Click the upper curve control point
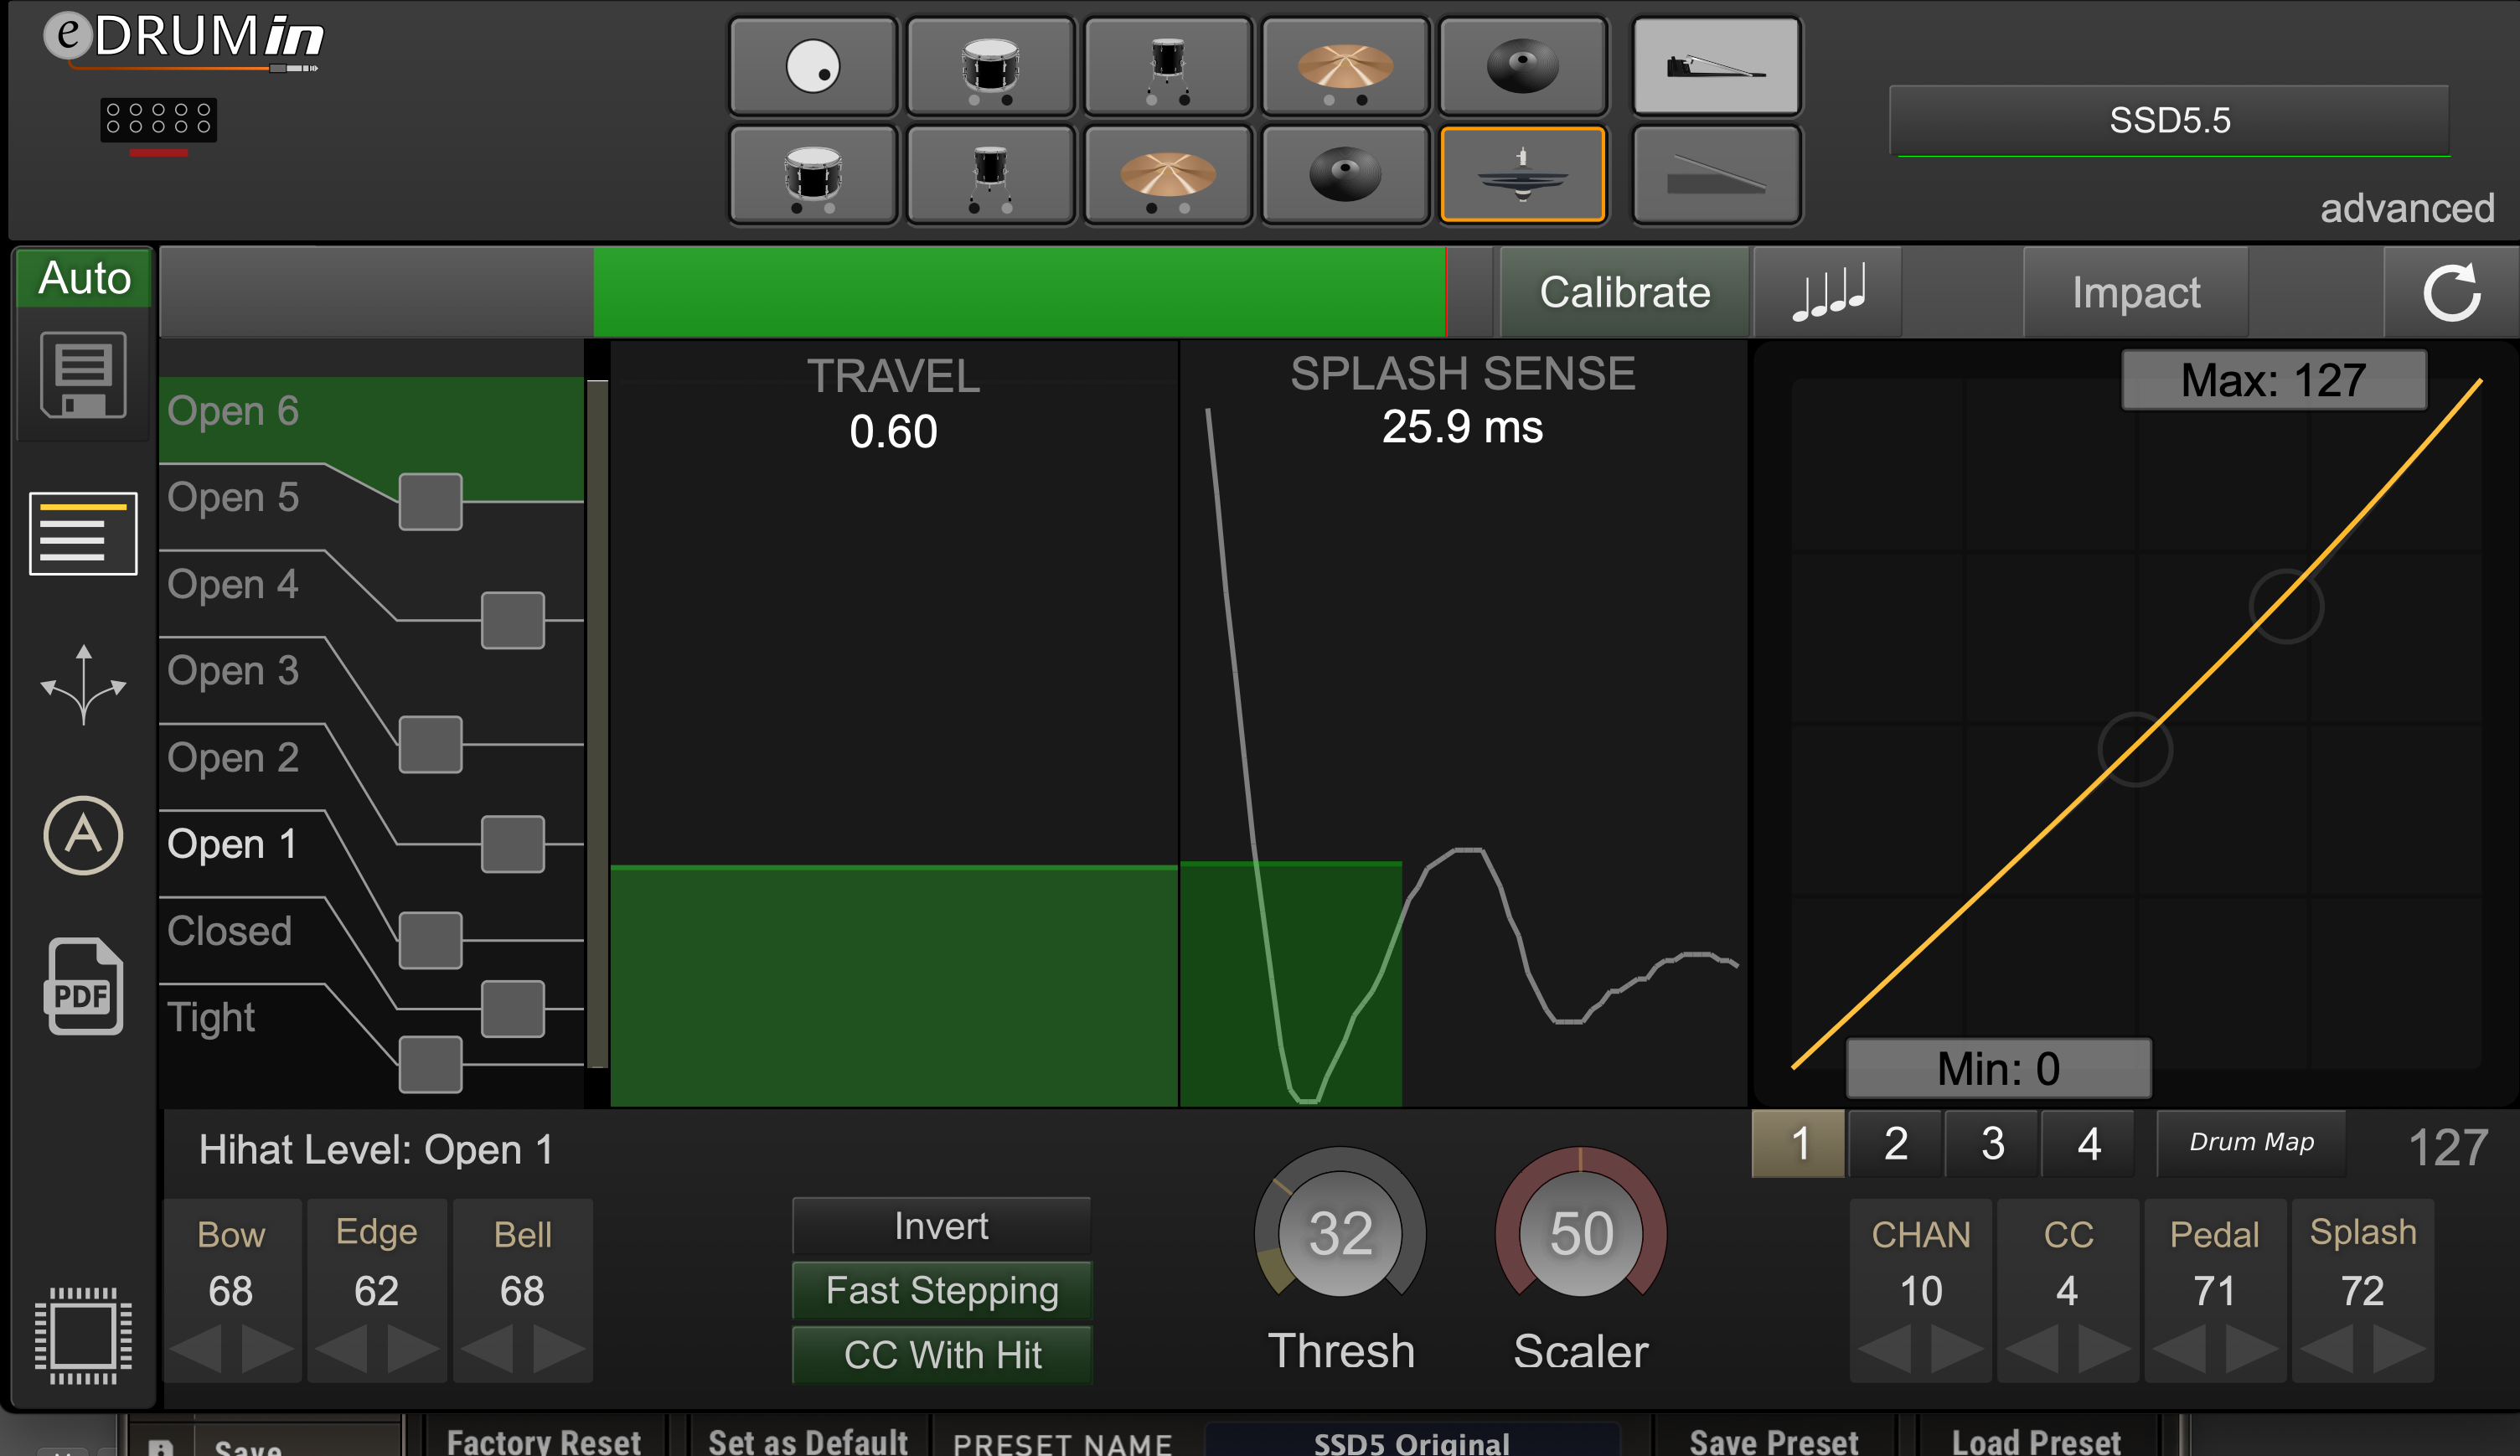Screen dimensions: 2520x1456 pos(2286,606)
